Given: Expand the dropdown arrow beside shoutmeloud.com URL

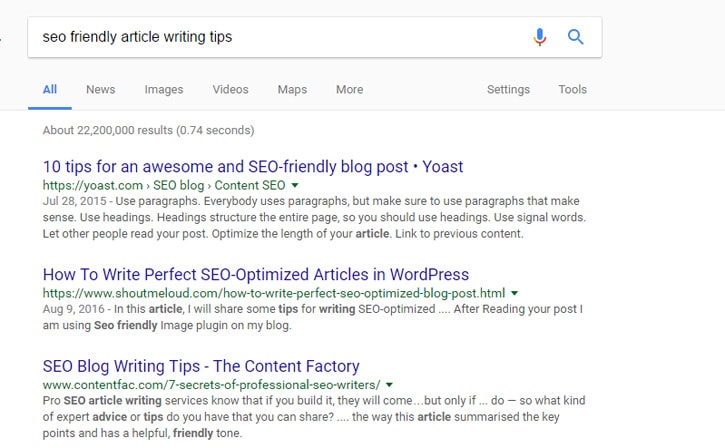Looking at the screenshot, I should click(515, 293).
